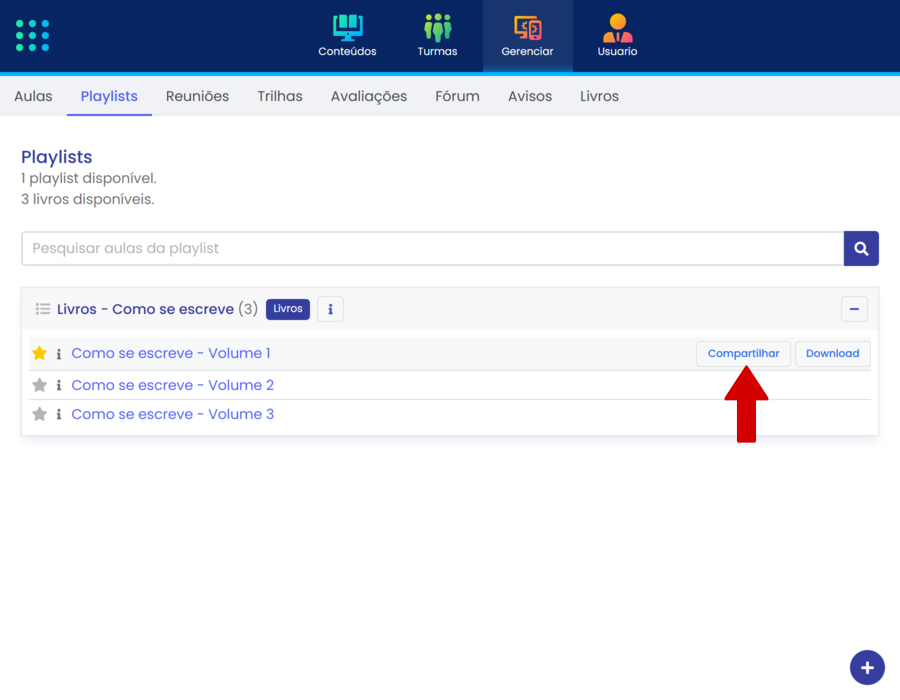The image size is (900, 700).
Task: Switch to the Trilhas tab
Action: click(280, 96)
